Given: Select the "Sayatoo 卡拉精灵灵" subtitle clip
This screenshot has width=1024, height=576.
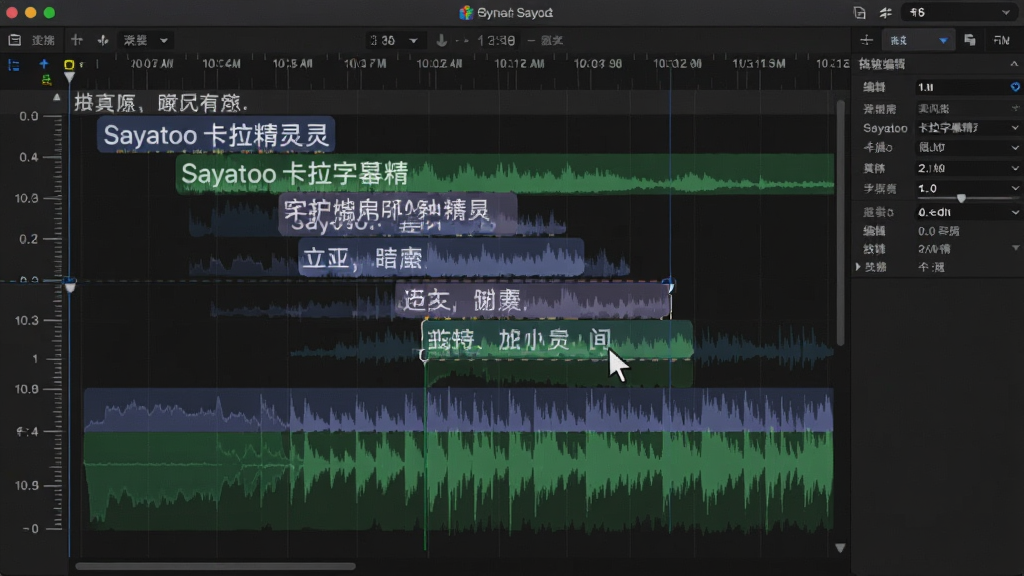Looking at the screenshot, I should point(216,135).
